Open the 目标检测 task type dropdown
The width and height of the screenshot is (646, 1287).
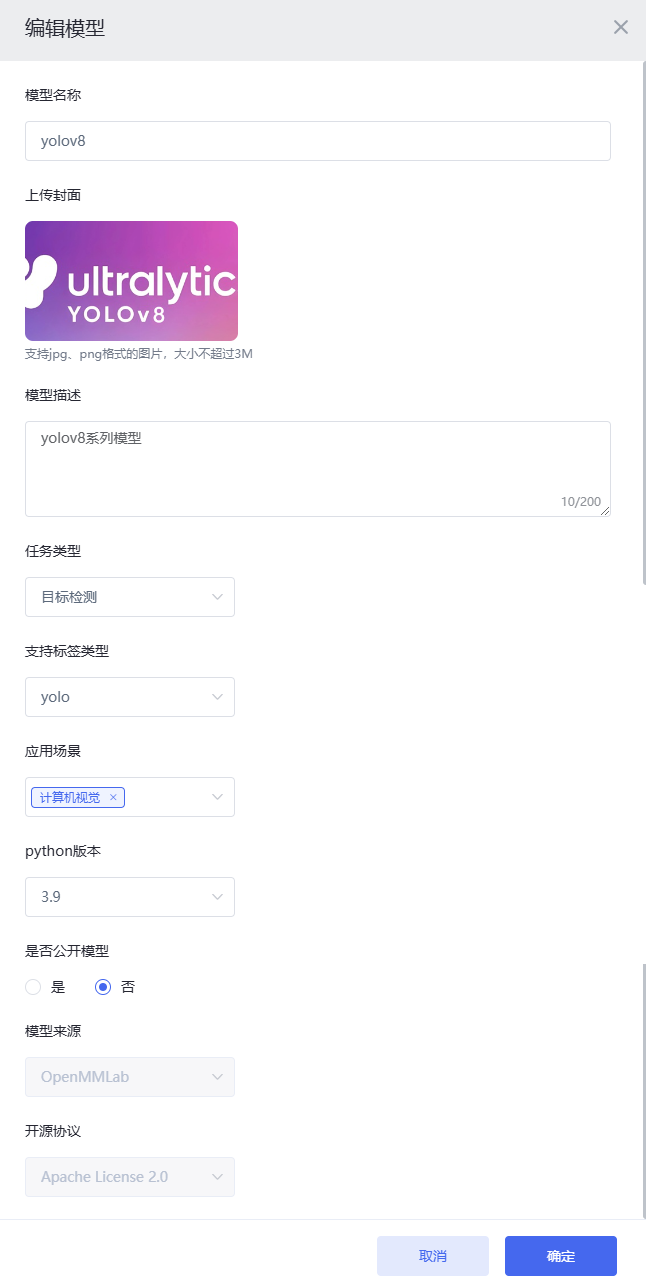click(130, 597)
